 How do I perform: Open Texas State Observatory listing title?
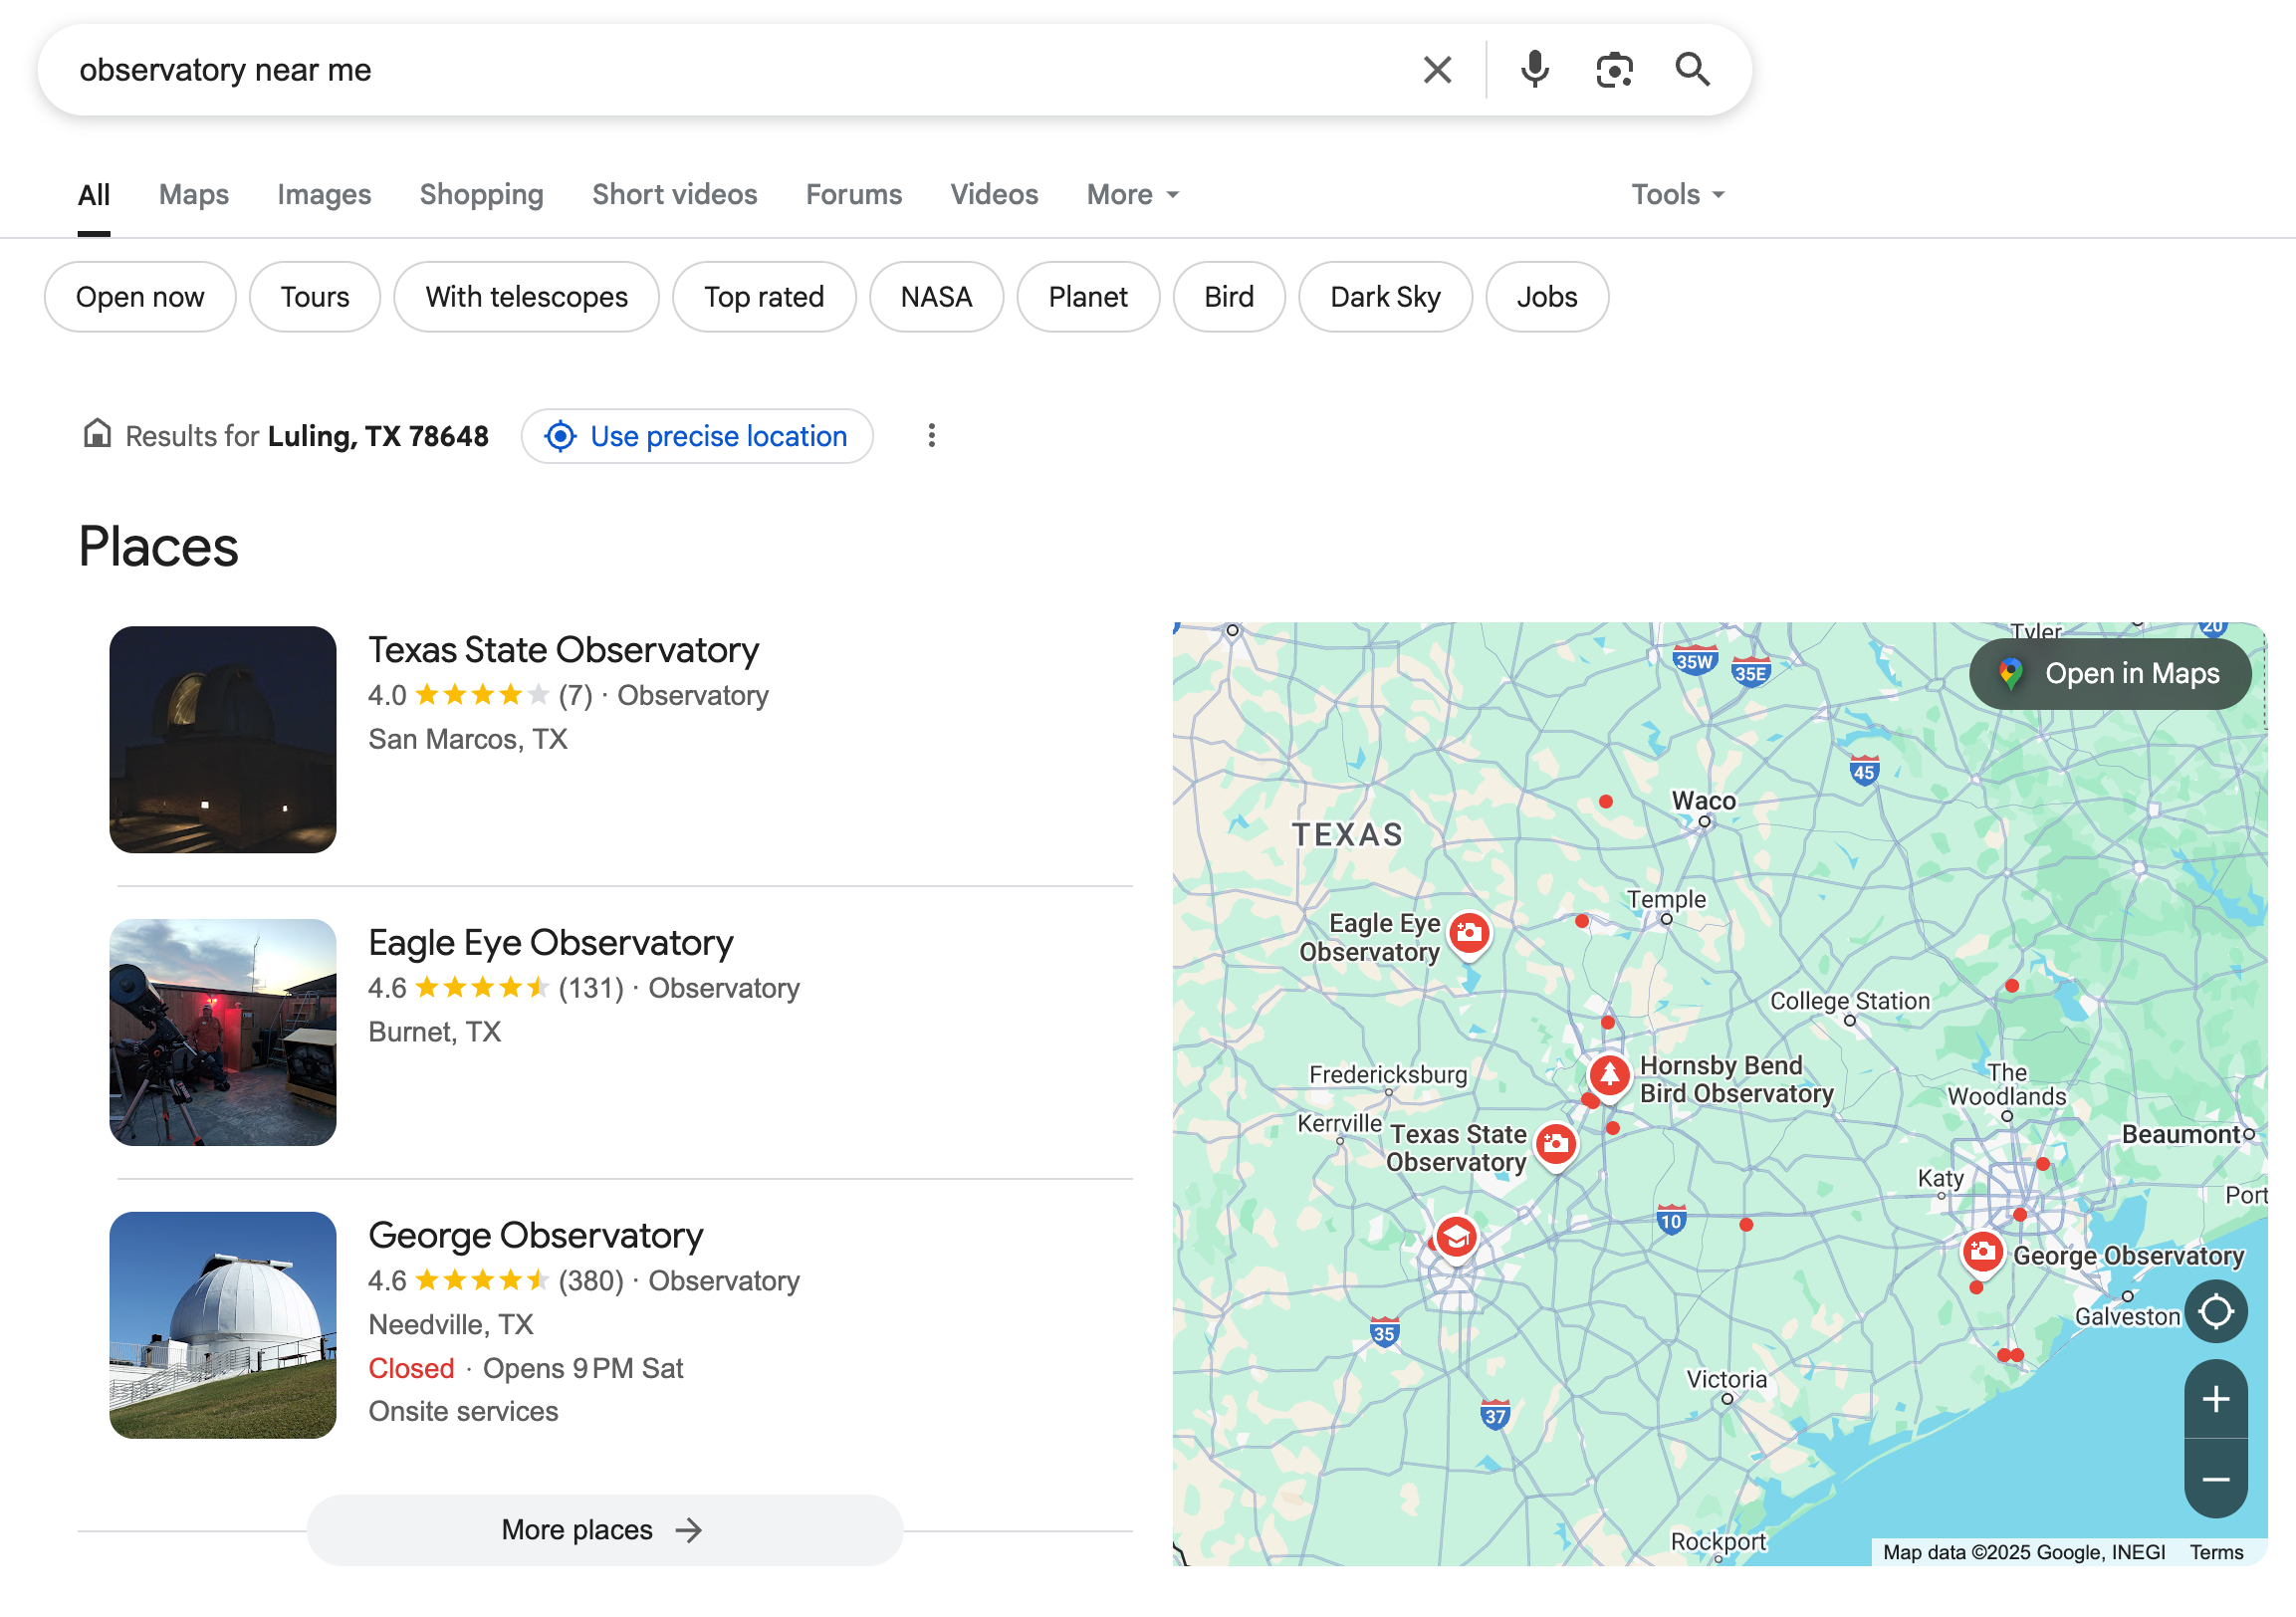click(x=564, y=650)
